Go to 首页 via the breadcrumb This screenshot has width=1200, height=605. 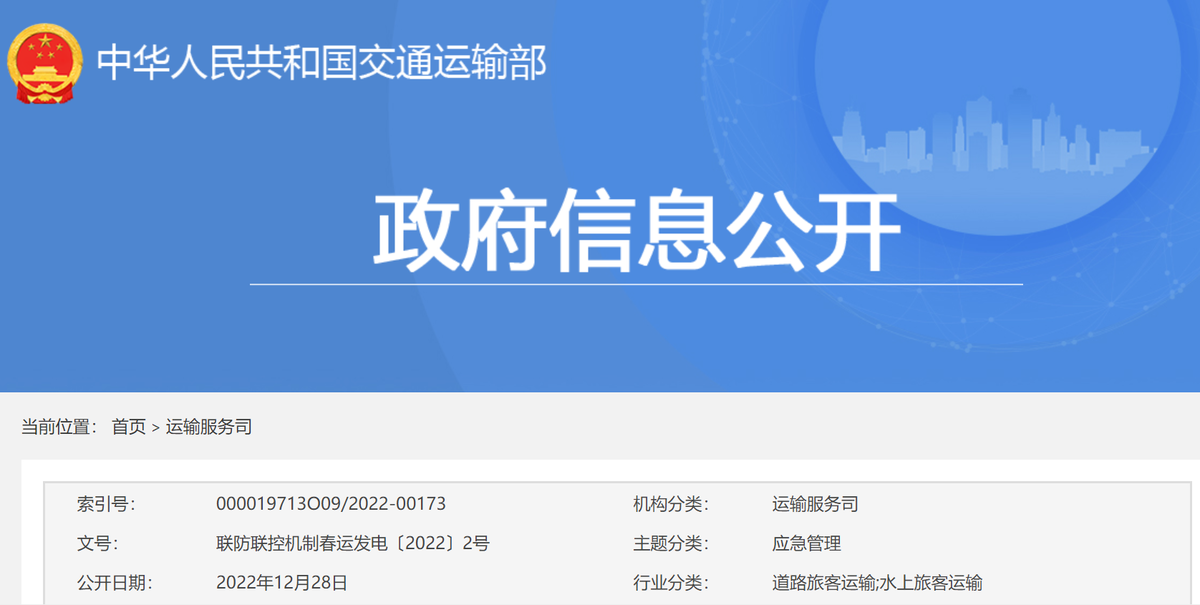[x=128, y=427]
